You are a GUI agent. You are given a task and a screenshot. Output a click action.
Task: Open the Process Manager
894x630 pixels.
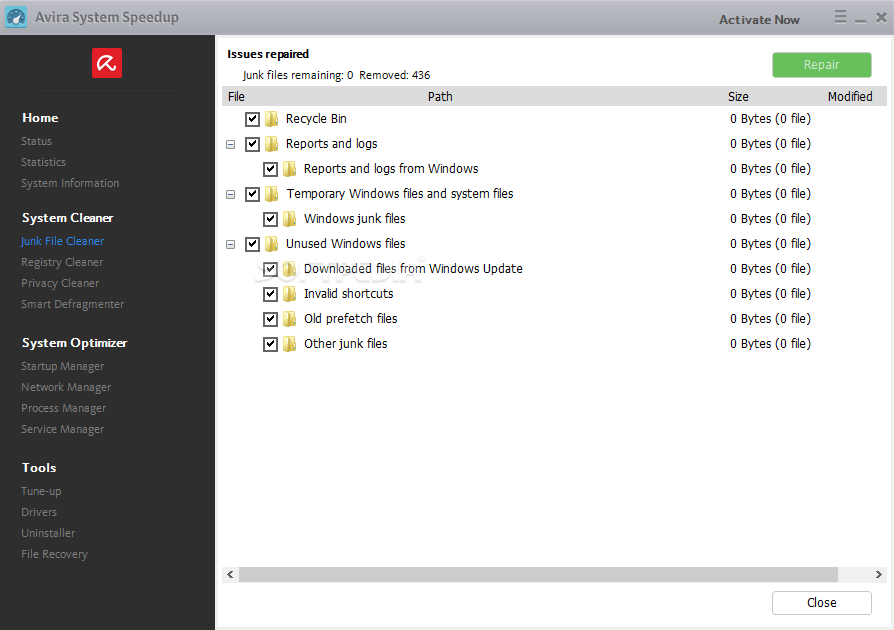coord(64,408)
